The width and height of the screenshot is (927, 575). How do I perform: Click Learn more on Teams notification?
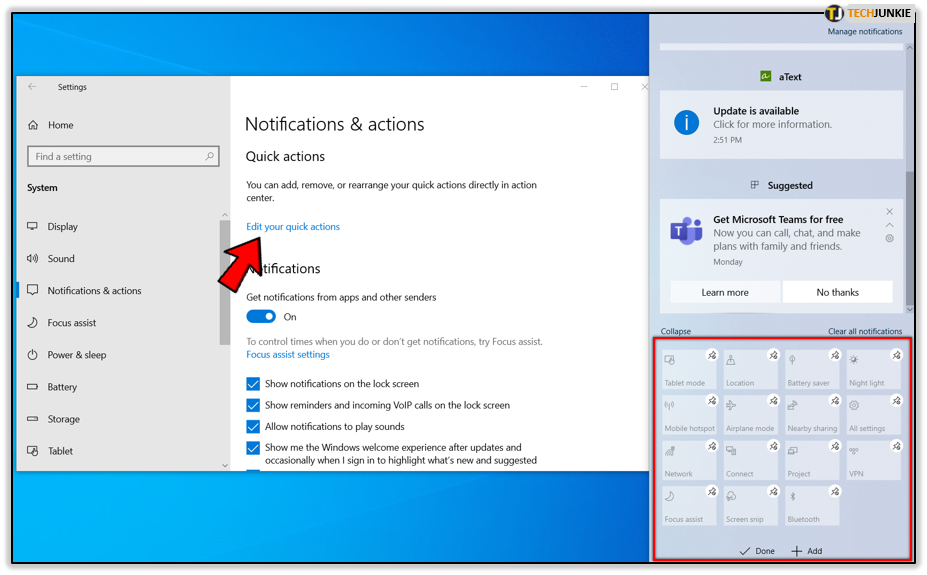[x=725, y=293]
